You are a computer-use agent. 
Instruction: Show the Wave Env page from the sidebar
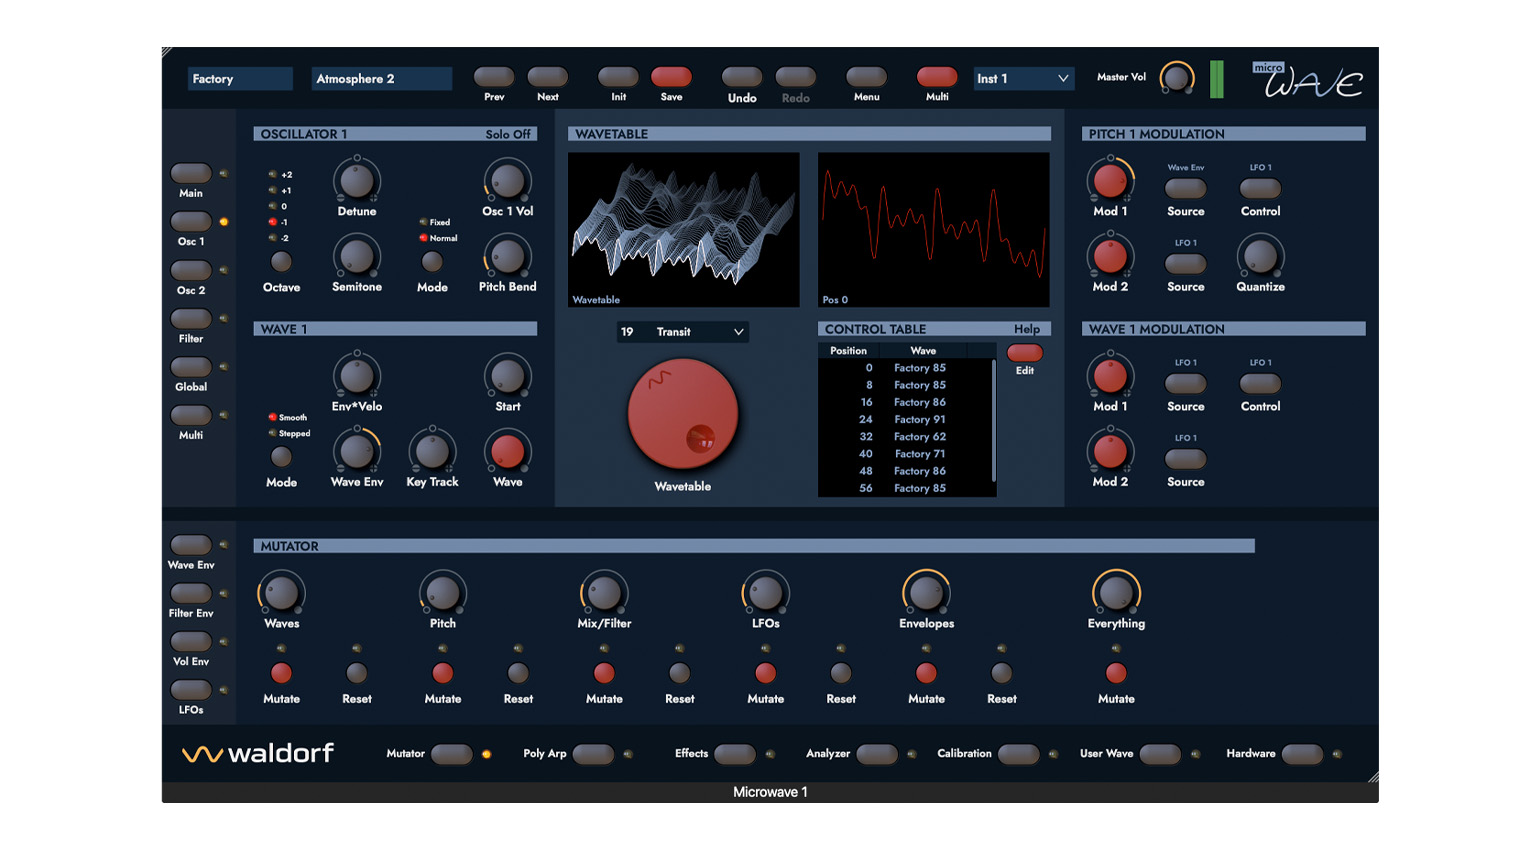(191, 545)
